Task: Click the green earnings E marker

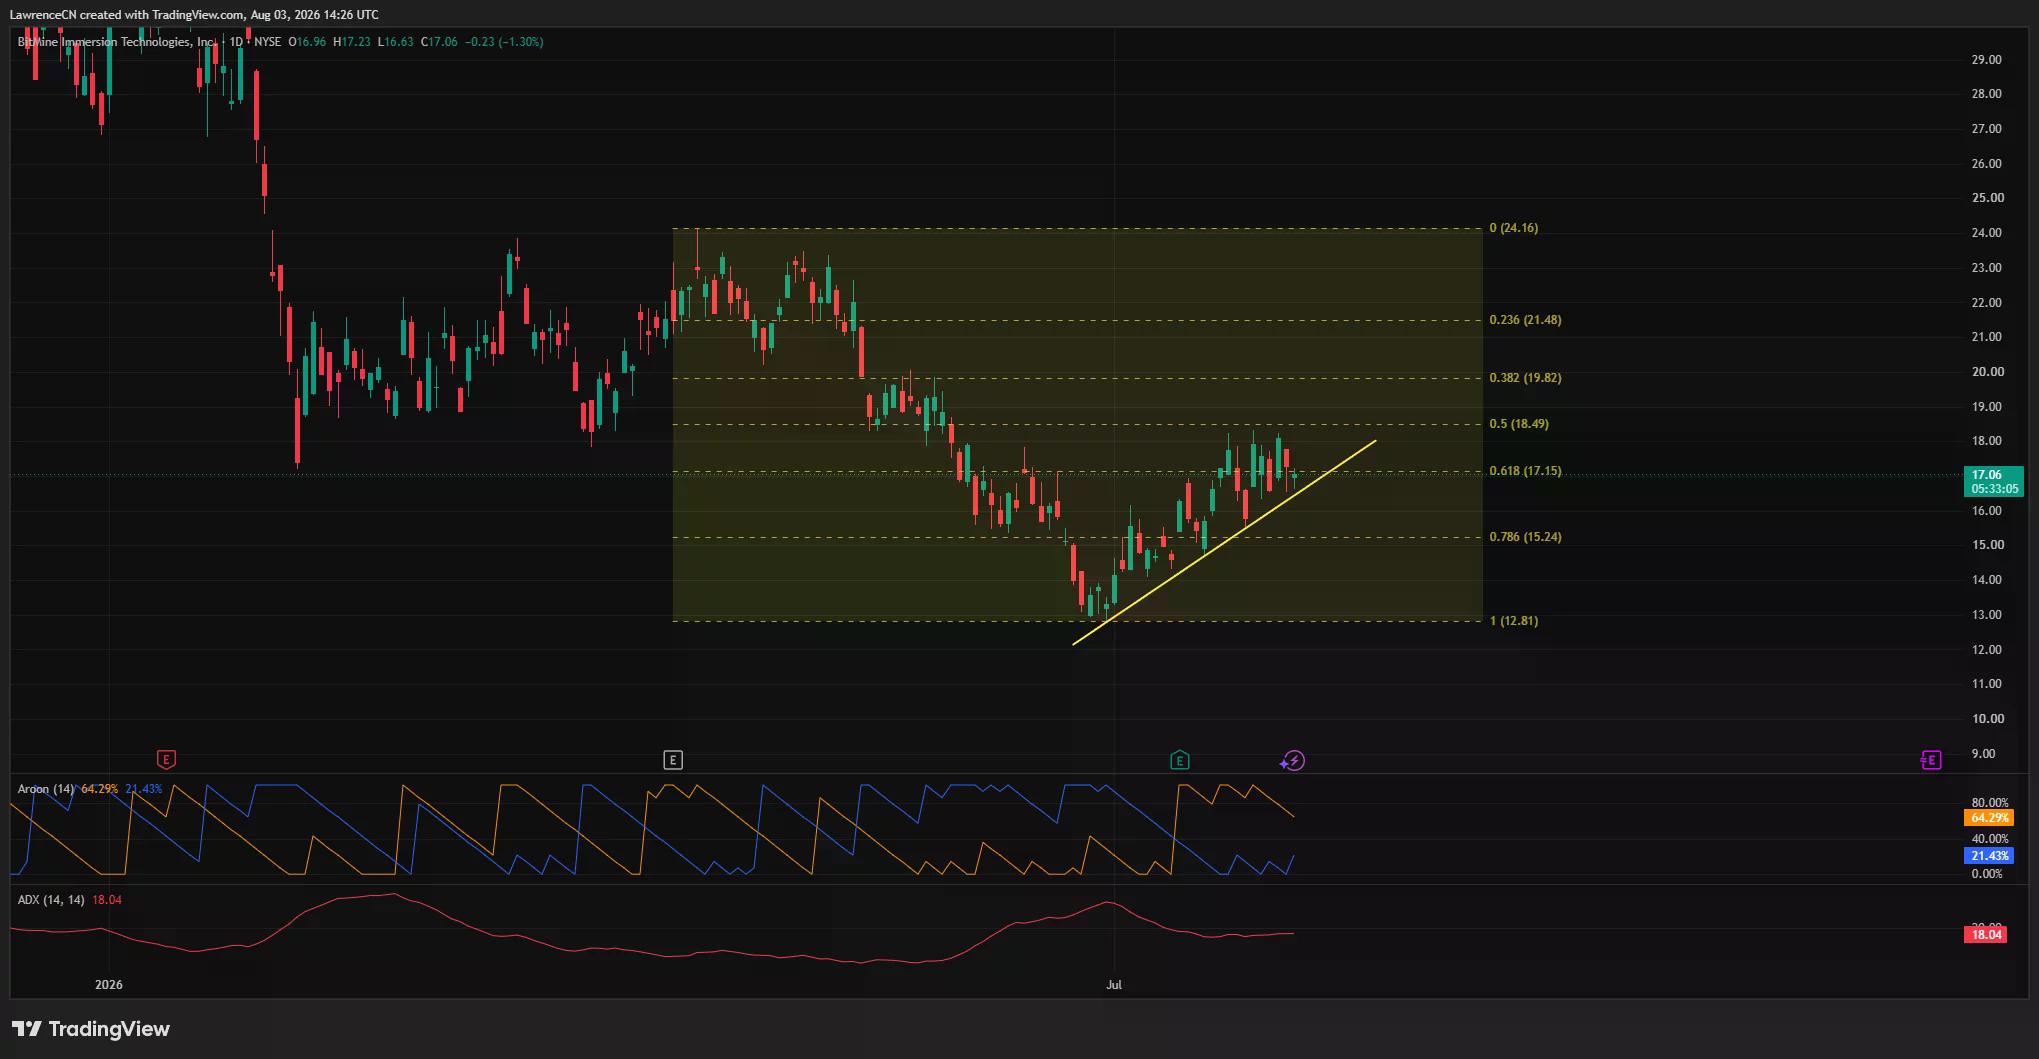Action: 1179,760
